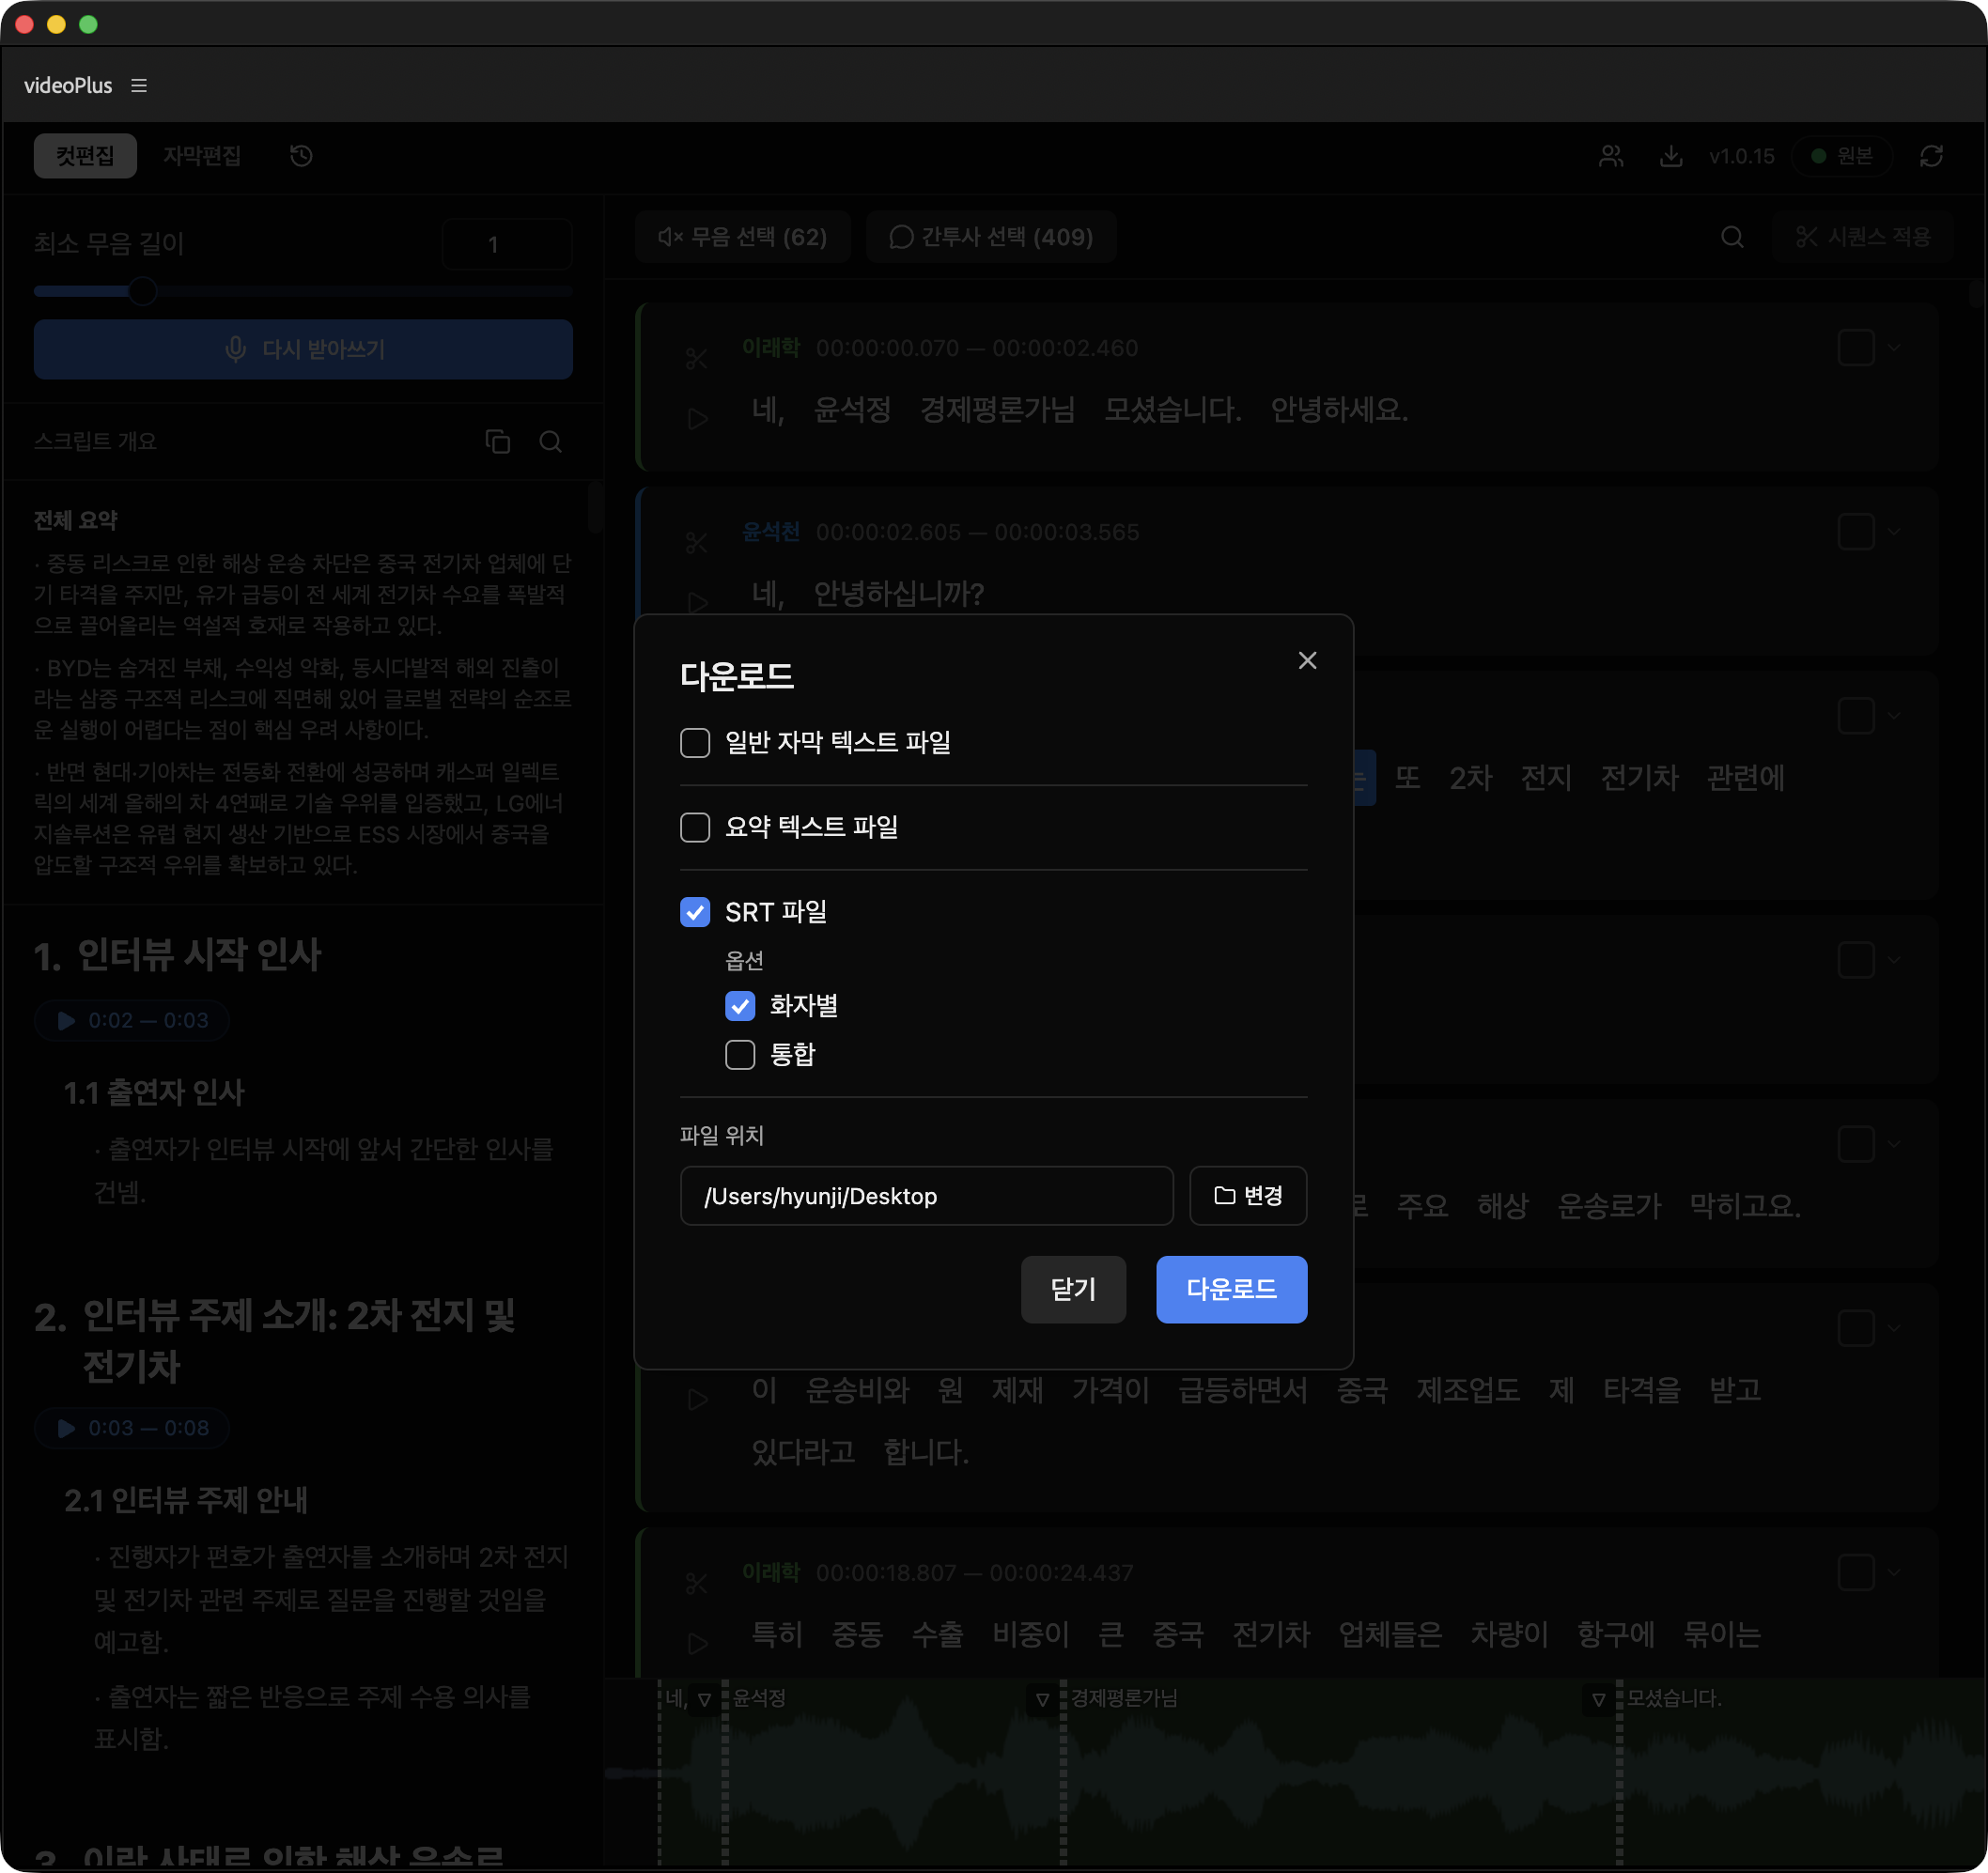Screen dimensions: 1988x1873
Task: Click blue 다운로드 button
Action: coord(1231,1290)
